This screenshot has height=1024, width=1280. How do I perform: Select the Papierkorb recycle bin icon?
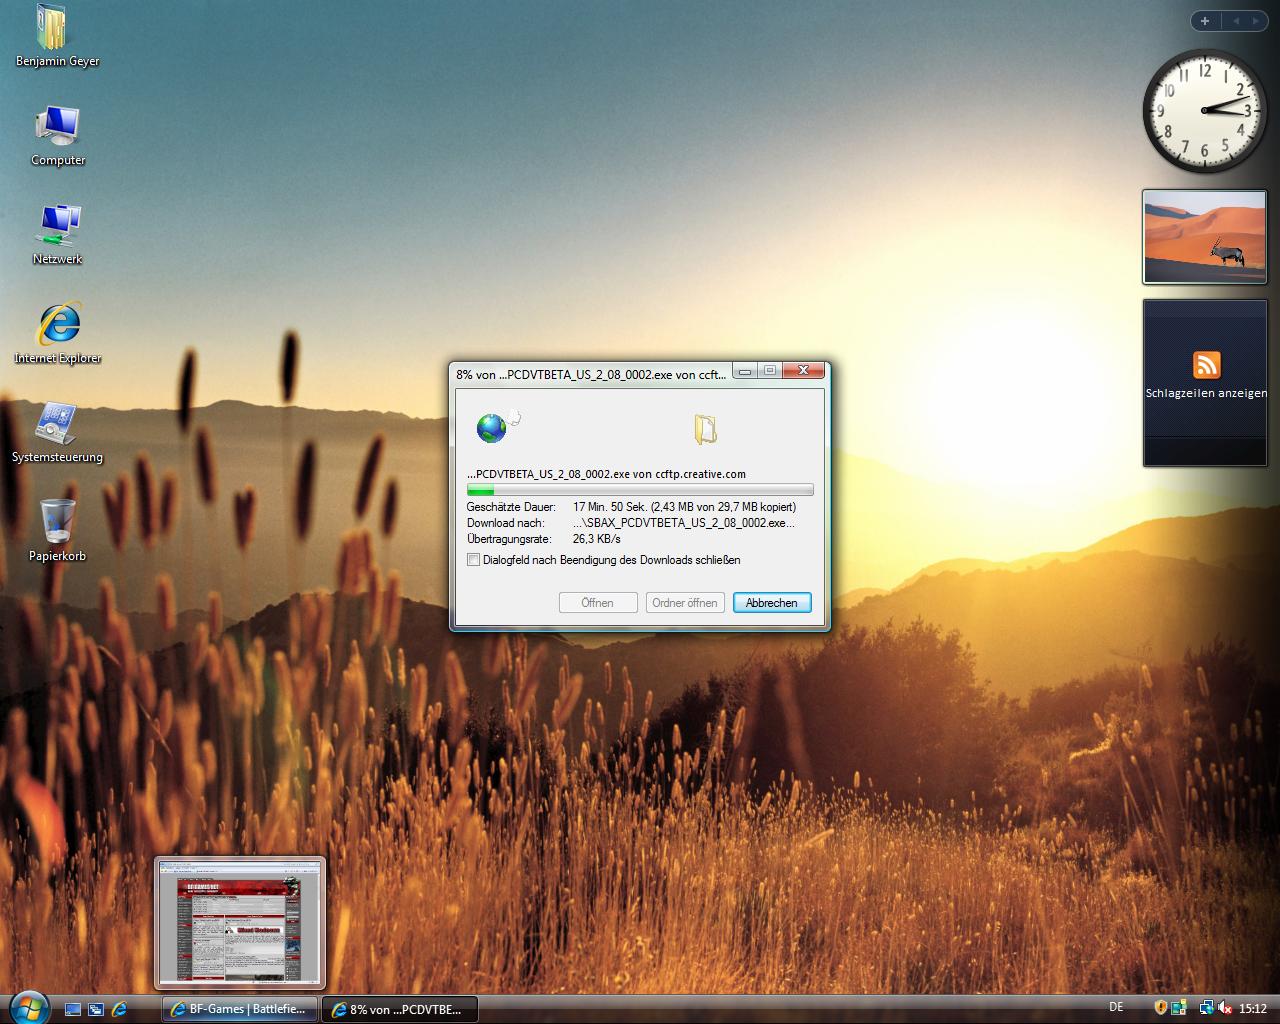pyautogui.click(x=57, y=531)
